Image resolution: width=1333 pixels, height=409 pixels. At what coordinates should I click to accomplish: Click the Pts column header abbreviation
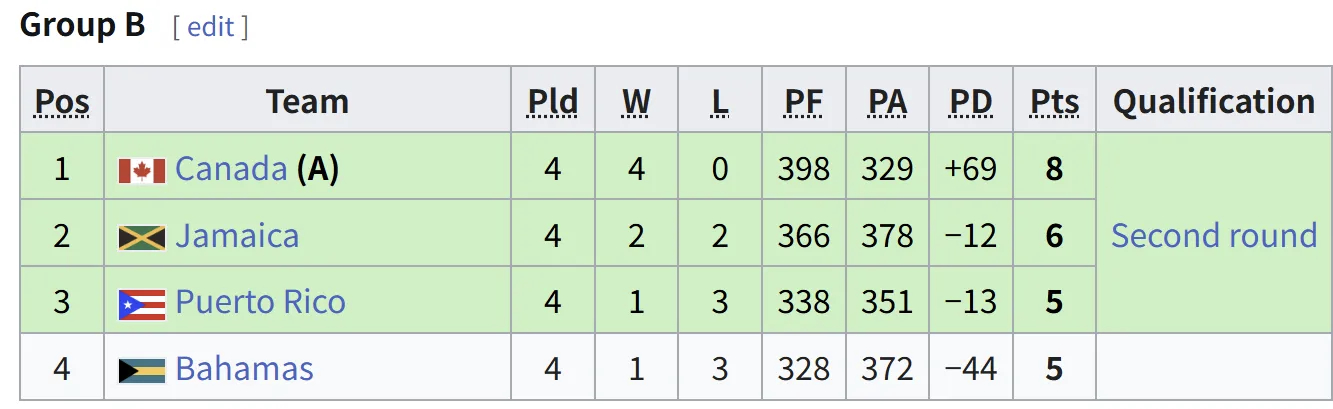(1054, 101)
